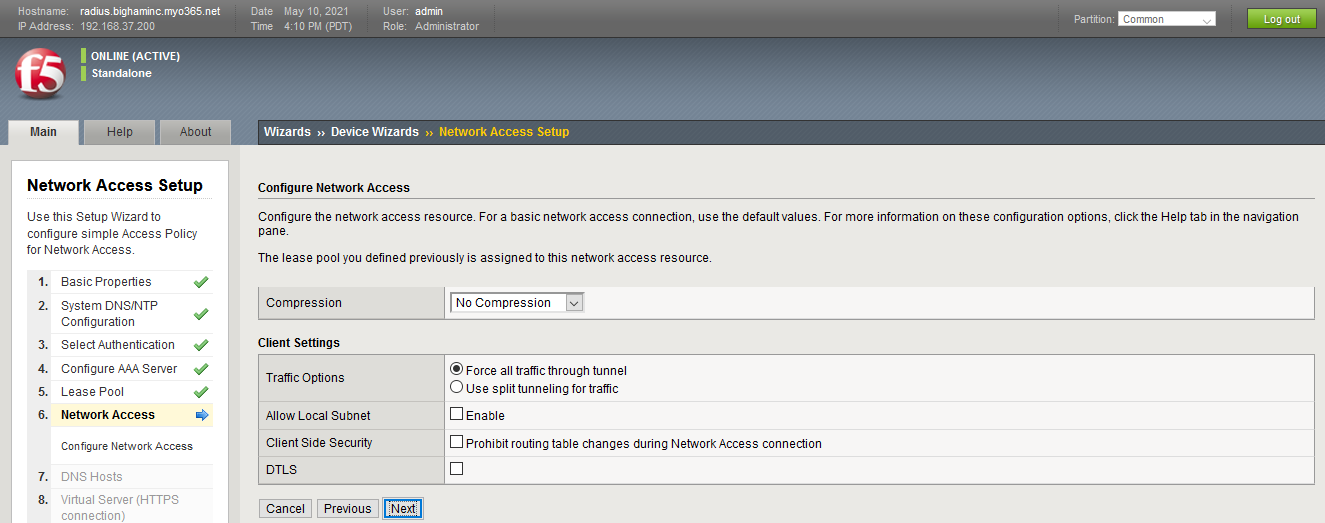
Task: Click the Wizards breadcrumb
Action: click(287, 132)
